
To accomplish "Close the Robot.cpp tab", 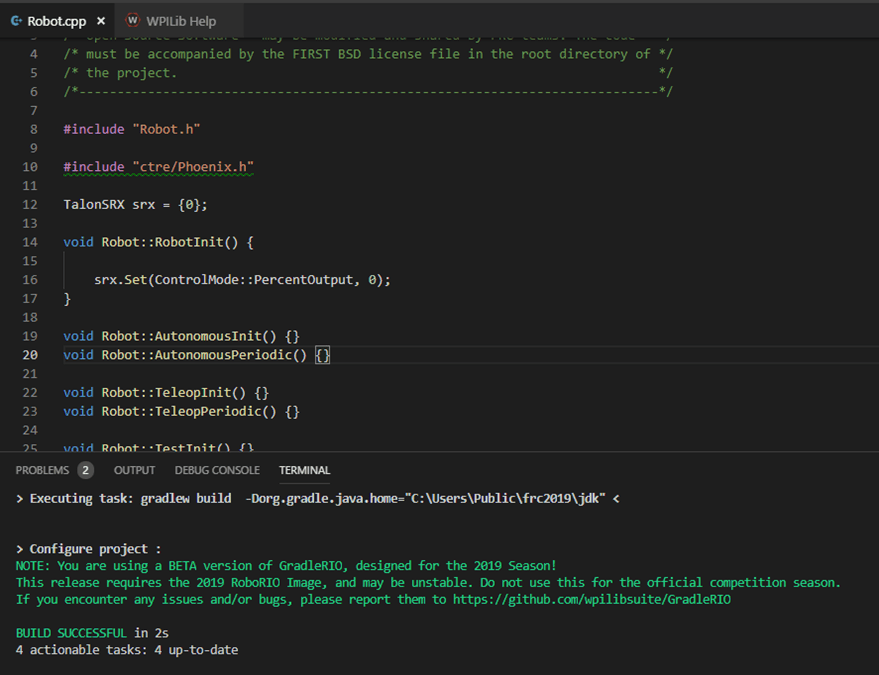I will tap(101, 21).
